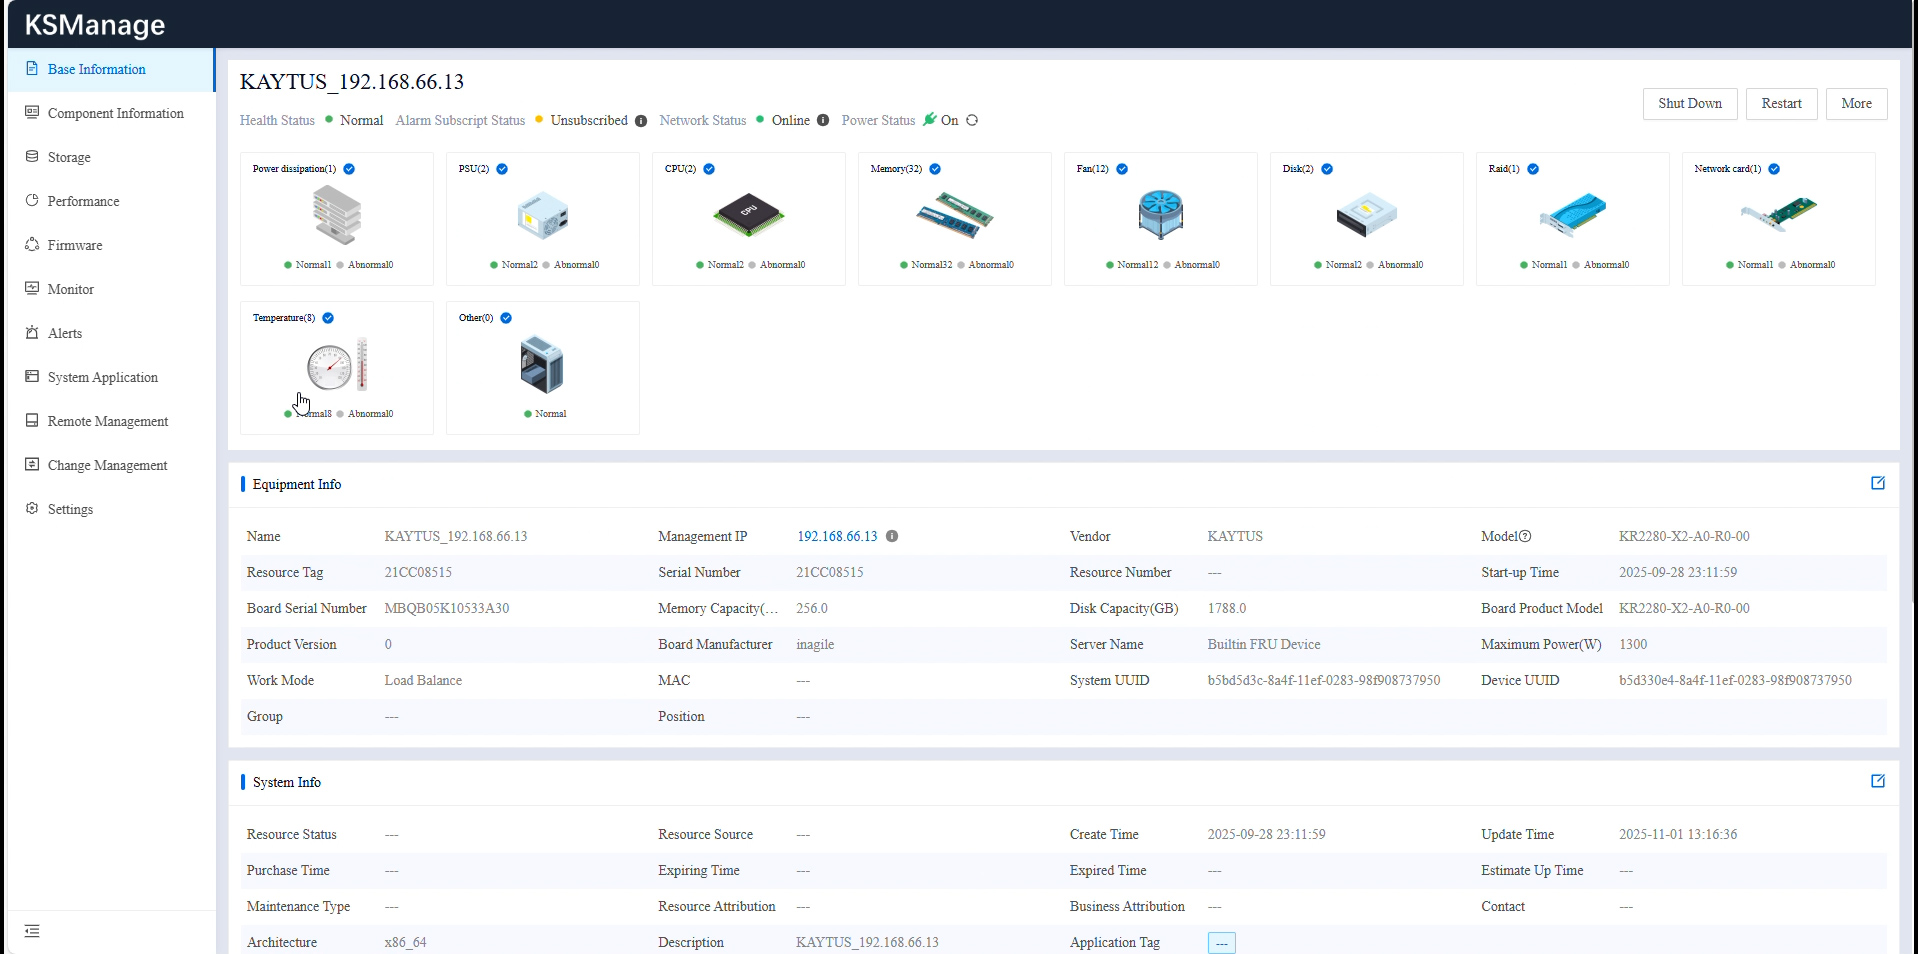
Task: Open the More actions dropdown
Action: (x=1856, y=104)
